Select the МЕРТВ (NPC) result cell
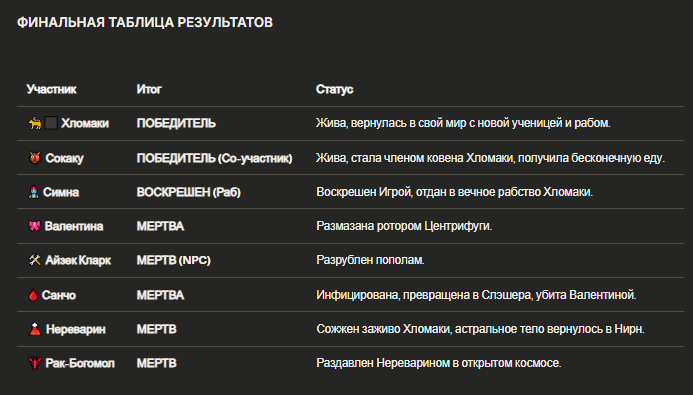The width and height of the screenshot is (693, 395). pos(174,260)
